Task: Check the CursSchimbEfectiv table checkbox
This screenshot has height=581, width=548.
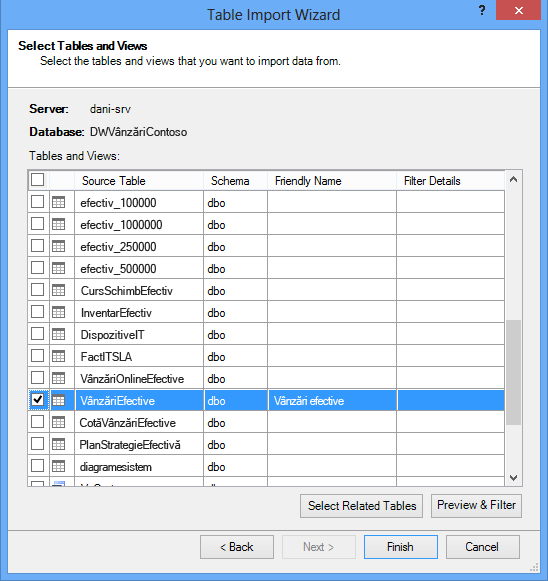Action: 37,290
